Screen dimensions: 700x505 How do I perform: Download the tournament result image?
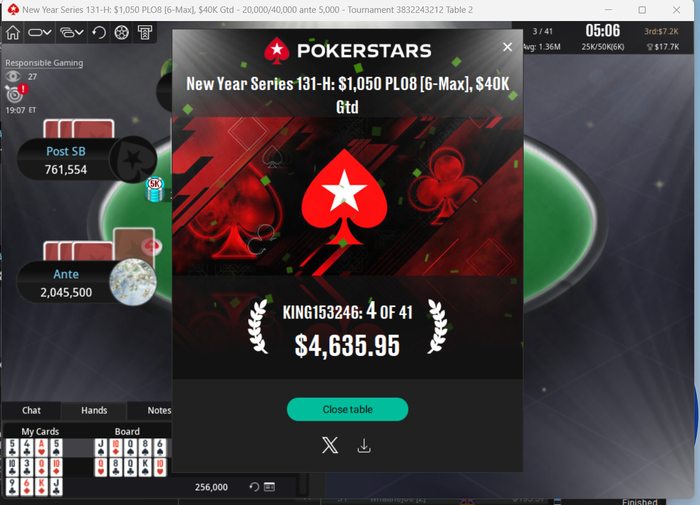click(x=364, y=445)
